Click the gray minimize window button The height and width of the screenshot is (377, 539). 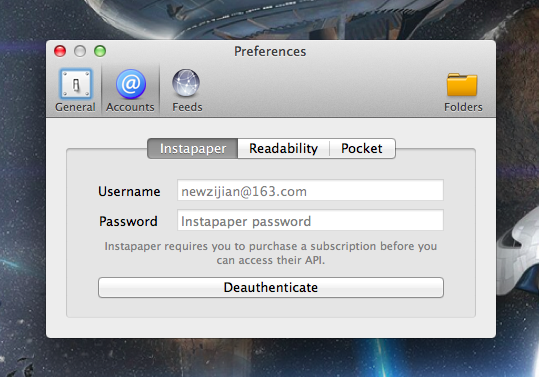click(80, 51)
